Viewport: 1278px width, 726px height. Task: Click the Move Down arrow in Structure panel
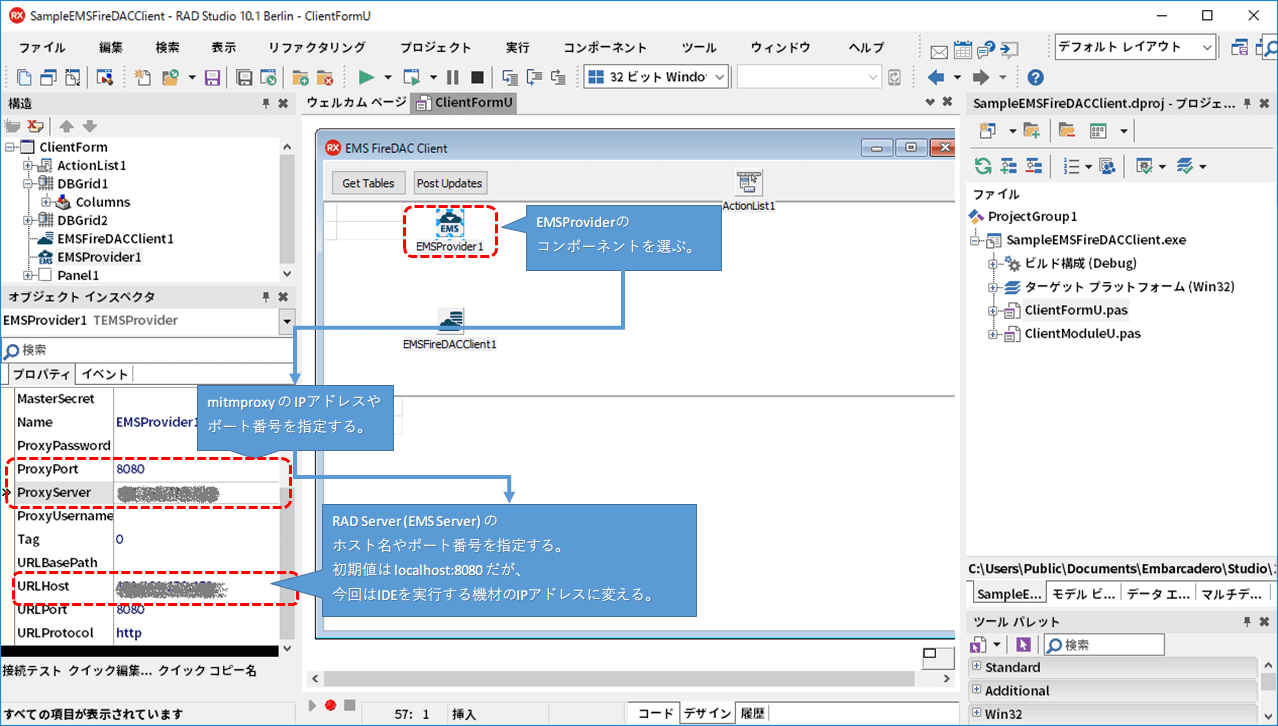(x=89, y=126)
